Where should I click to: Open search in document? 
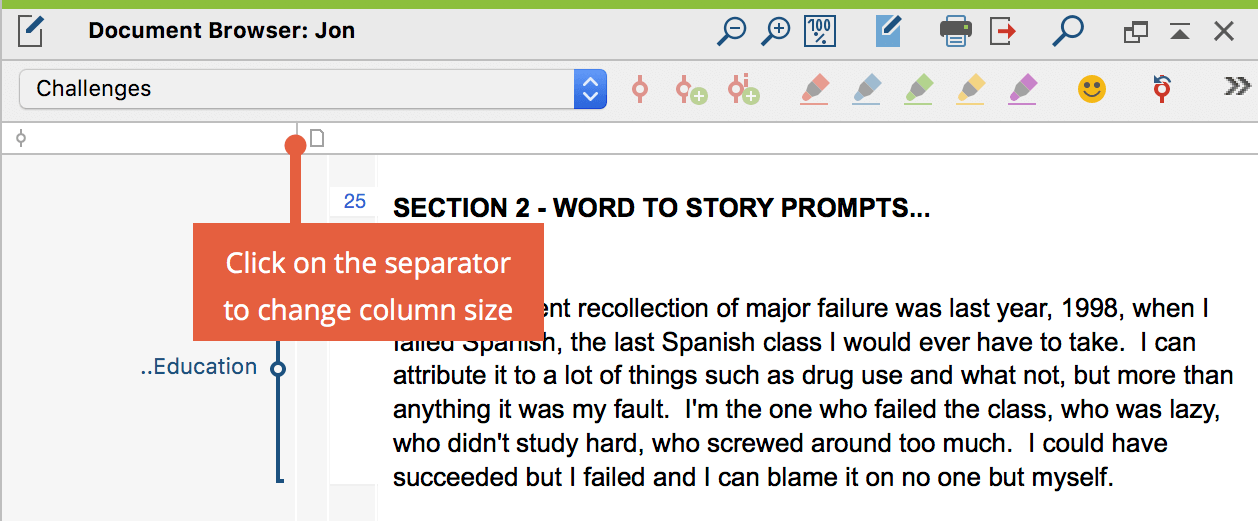click(x=1068, y=31)
